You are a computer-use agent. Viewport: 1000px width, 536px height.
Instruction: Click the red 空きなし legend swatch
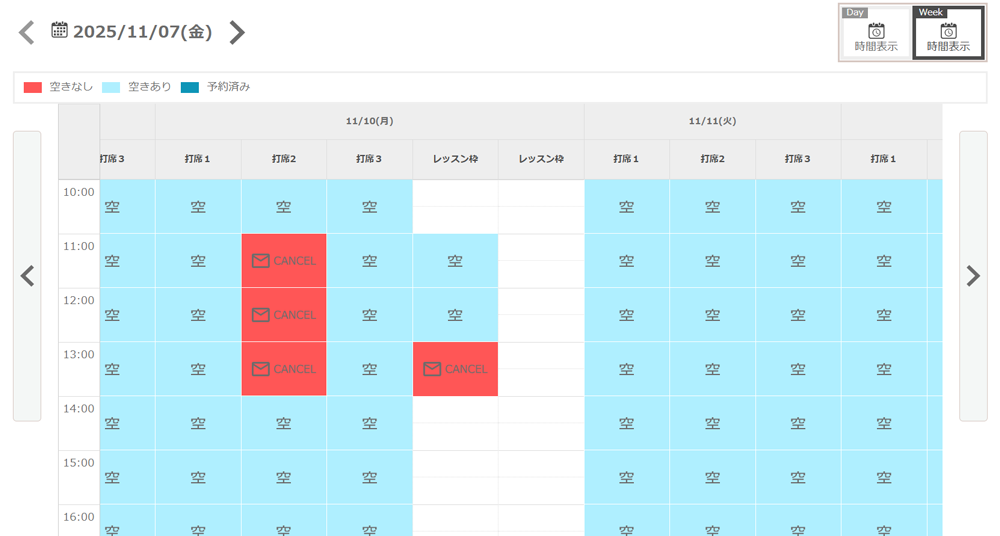point(33,88)
